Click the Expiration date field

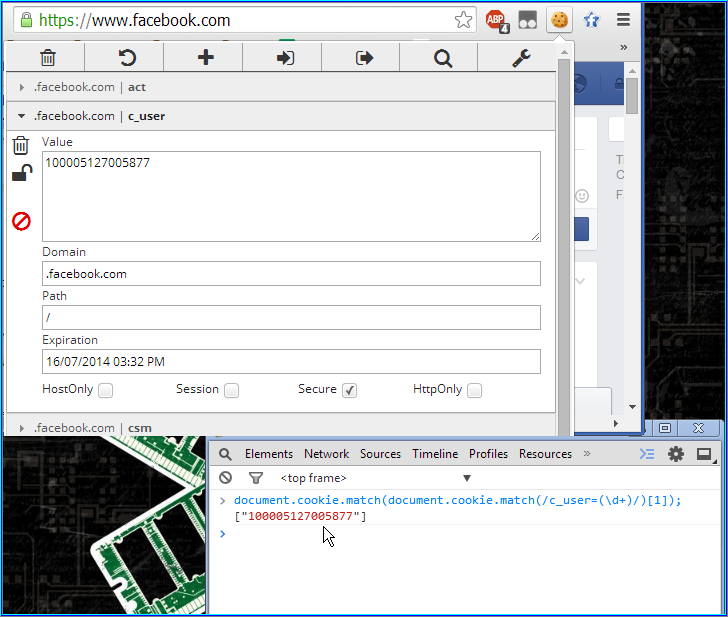tap(291, 362)
